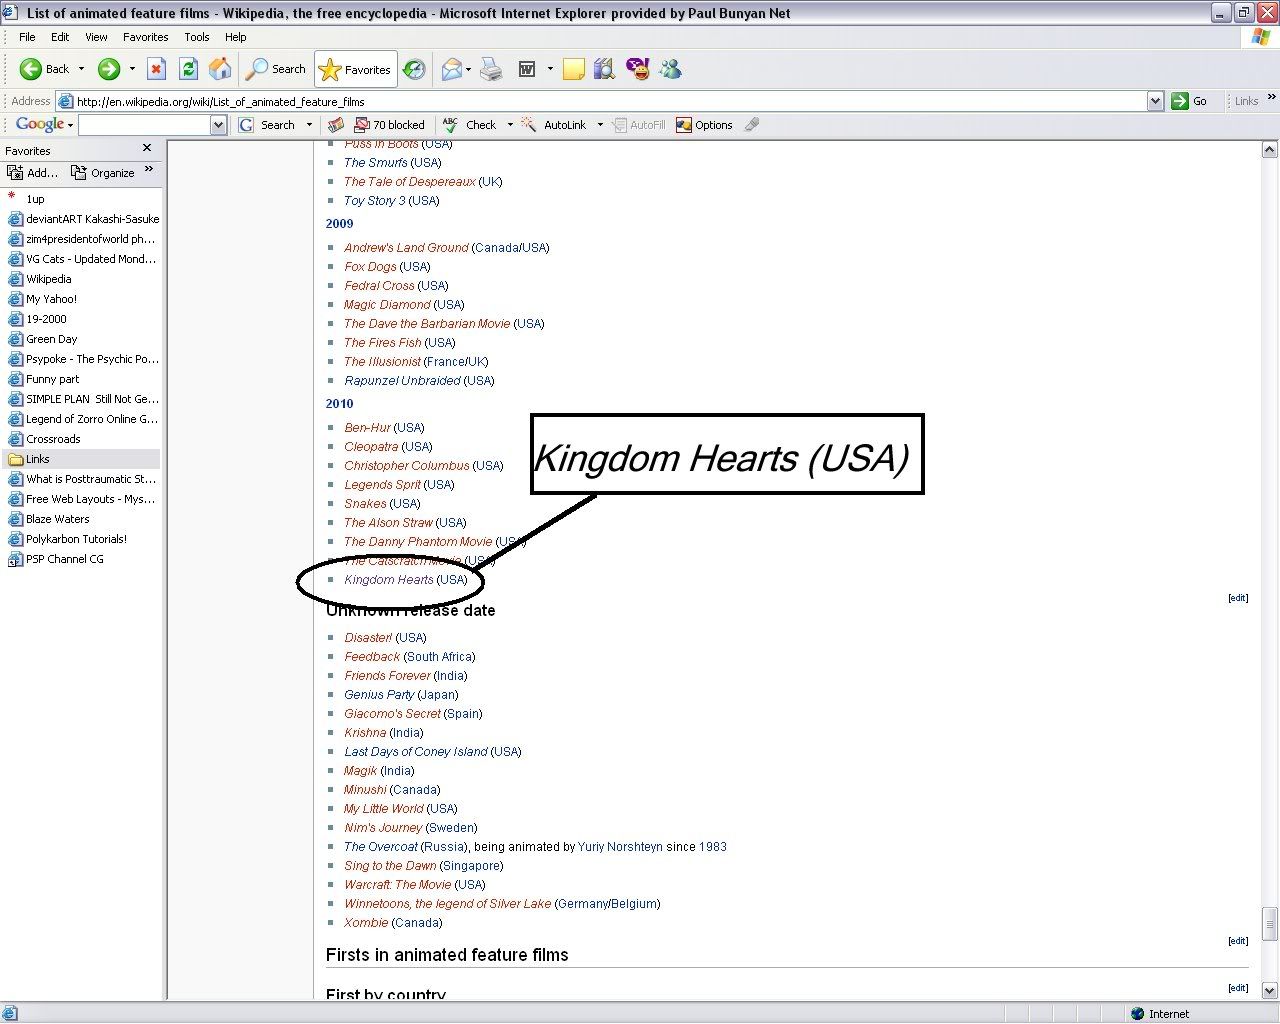Screen dimensions: 1280x1024
Task: Click the AutoLink wand button
Action: coord(555,125)
